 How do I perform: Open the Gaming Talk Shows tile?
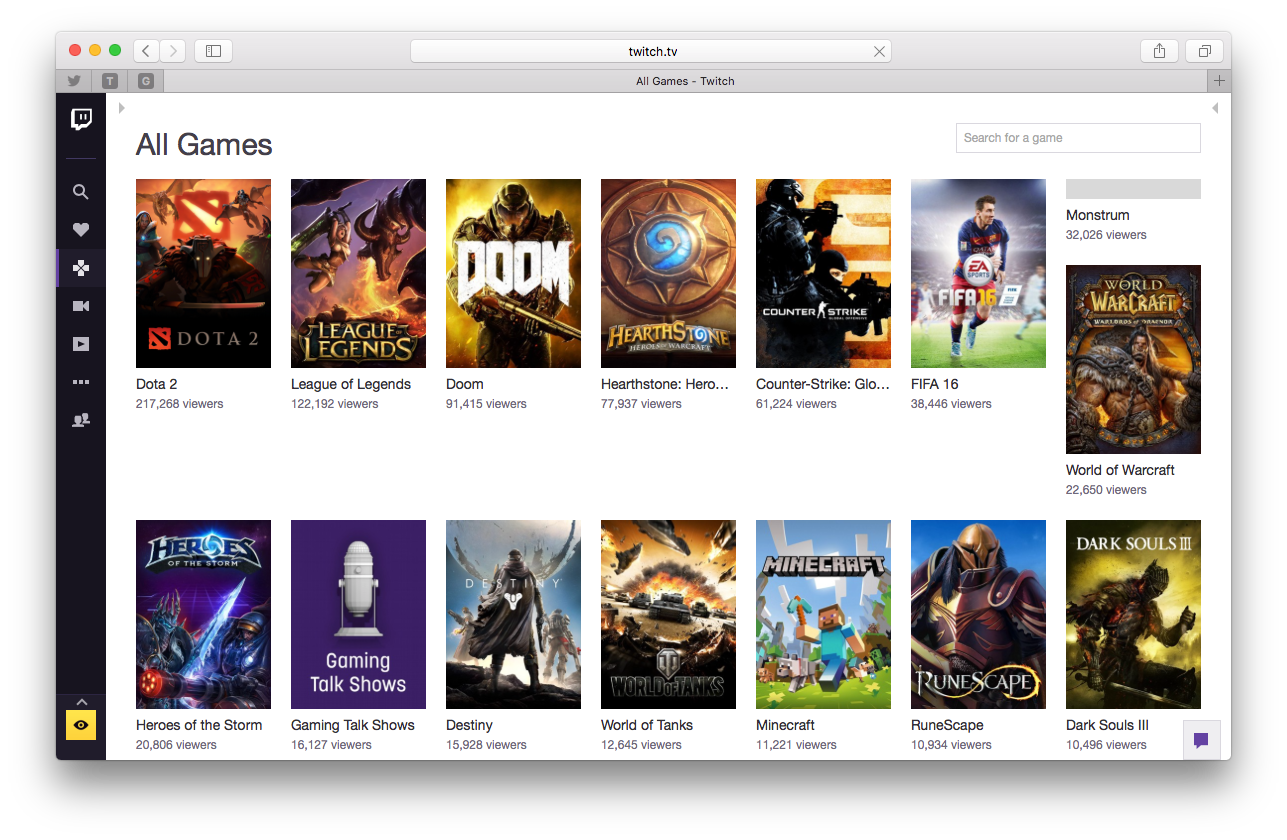(x=358, y=614)
